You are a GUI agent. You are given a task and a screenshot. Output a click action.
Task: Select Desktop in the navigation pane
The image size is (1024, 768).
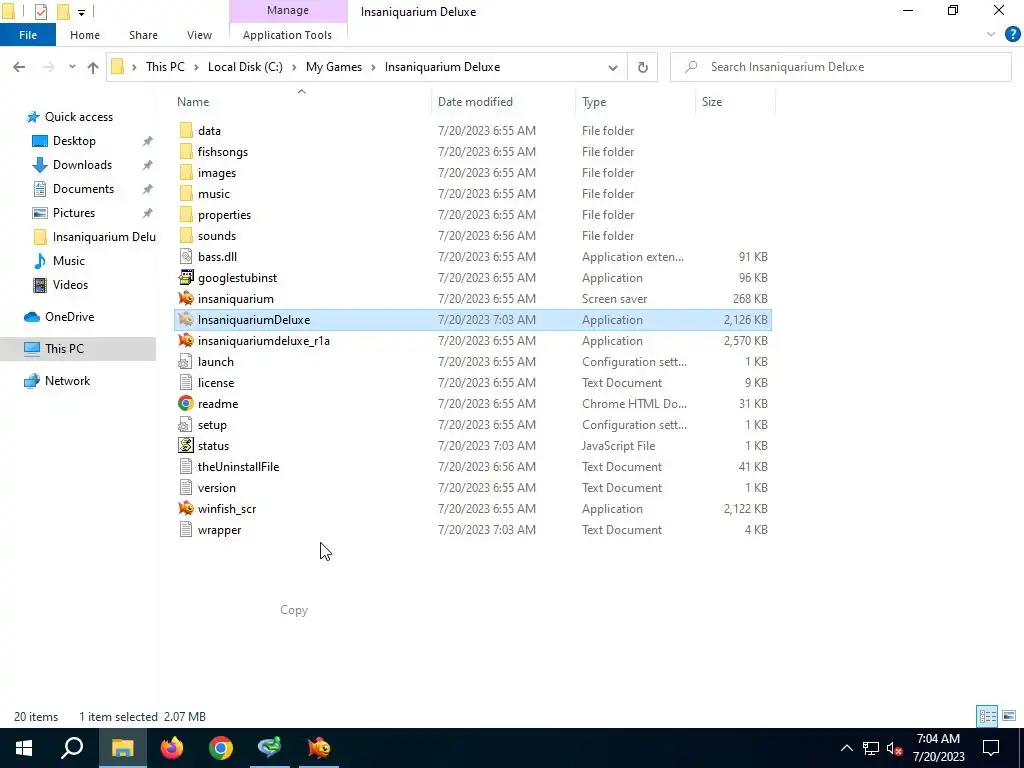(74, 140)
